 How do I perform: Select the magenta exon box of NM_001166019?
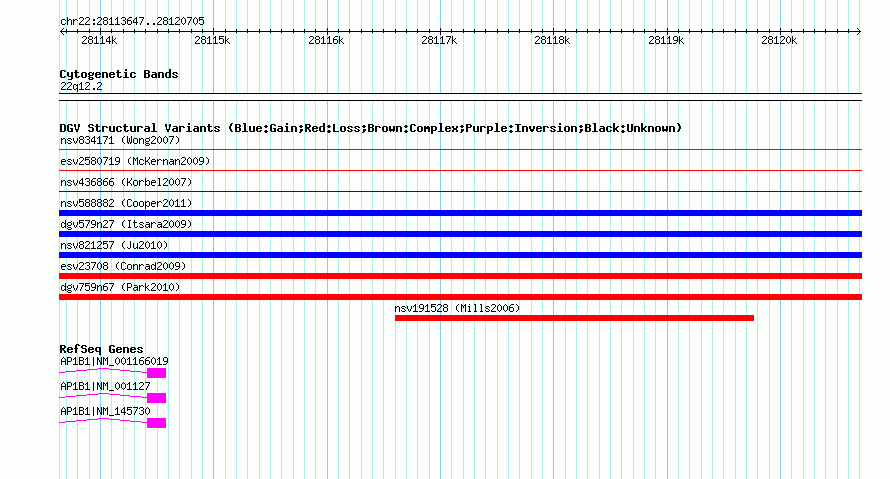[157, 373]
